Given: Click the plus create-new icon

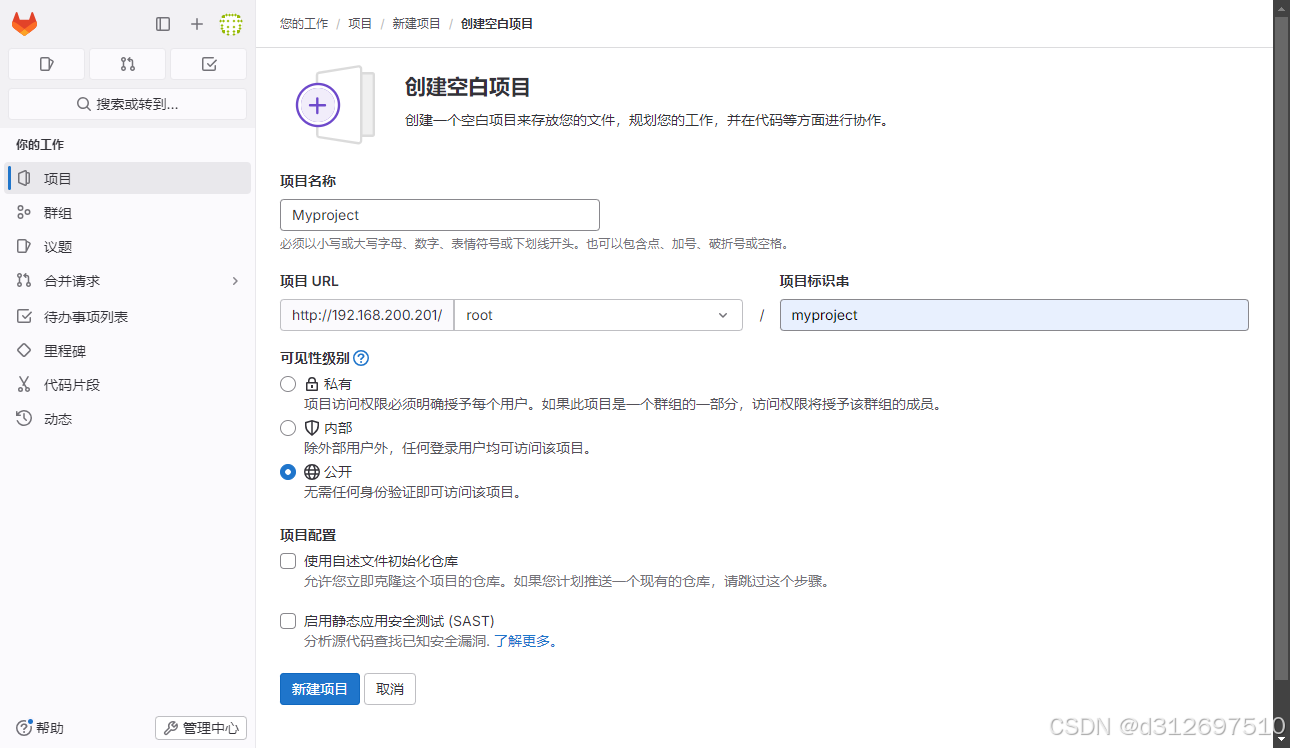Looking at the screenshot, I should tap(197, 24).
